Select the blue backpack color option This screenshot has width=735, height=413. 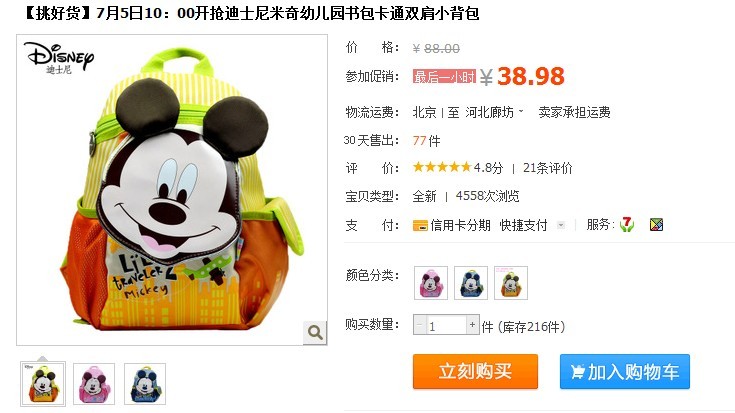coord(471,283)
